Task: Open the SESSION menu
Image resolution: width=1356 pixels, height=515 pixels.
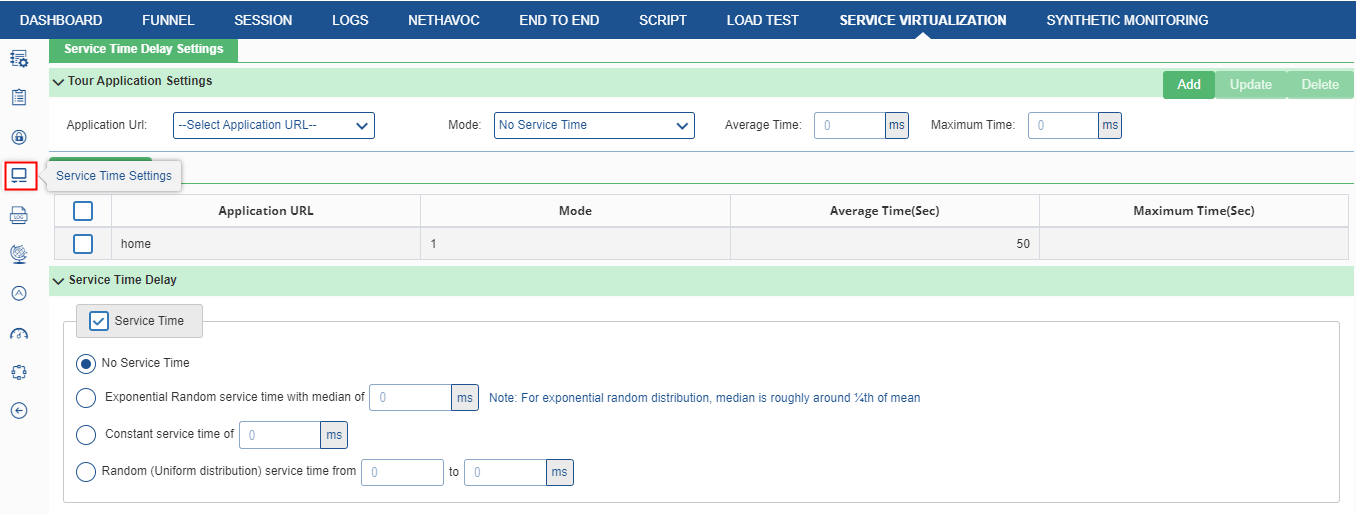Action: pos(263,20)
